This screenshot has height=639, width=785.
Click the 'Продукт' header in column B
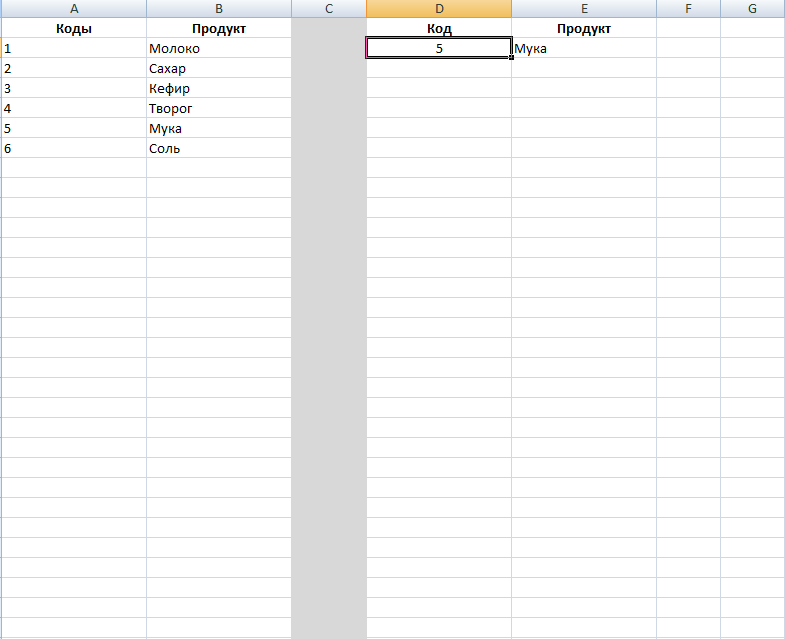(x=219, y=28)
